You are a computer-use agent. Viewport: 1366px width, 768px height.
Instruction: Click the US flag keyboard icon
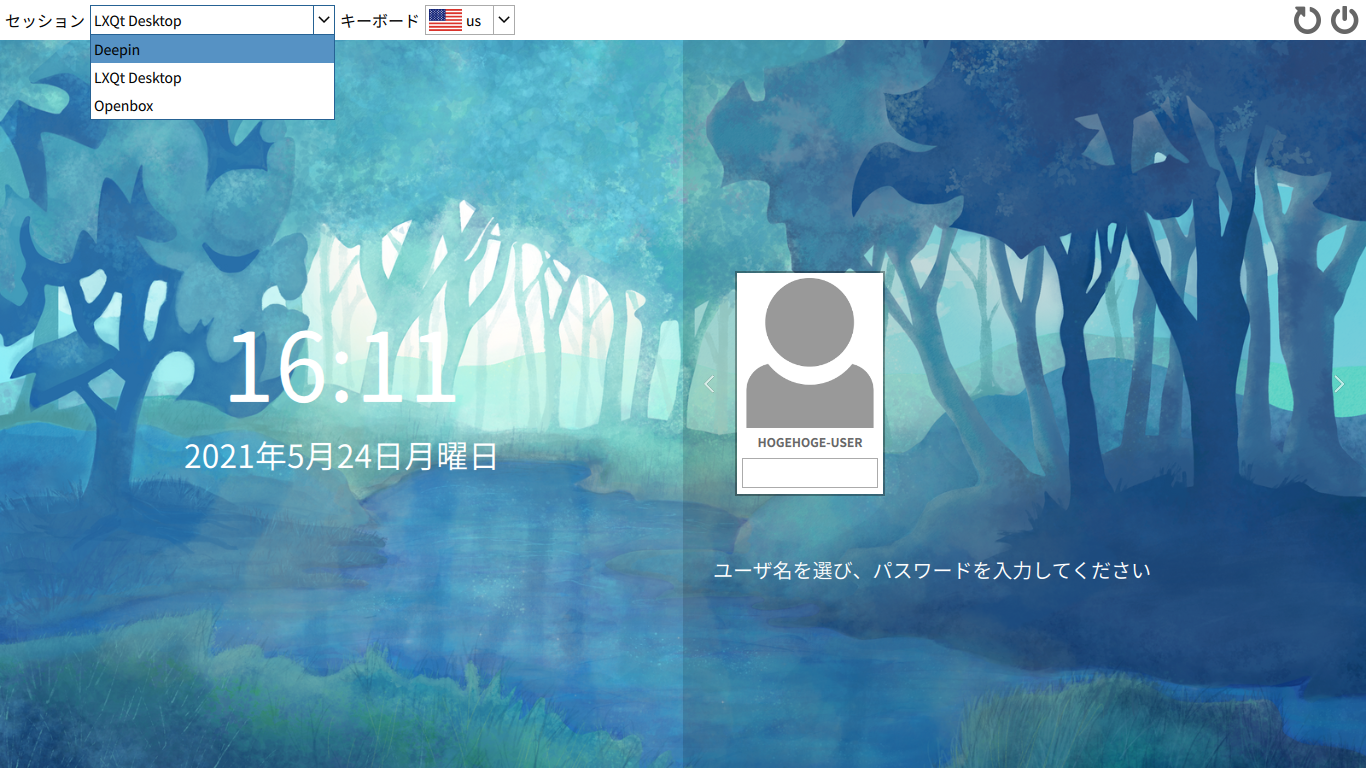[x=445, y=21]
